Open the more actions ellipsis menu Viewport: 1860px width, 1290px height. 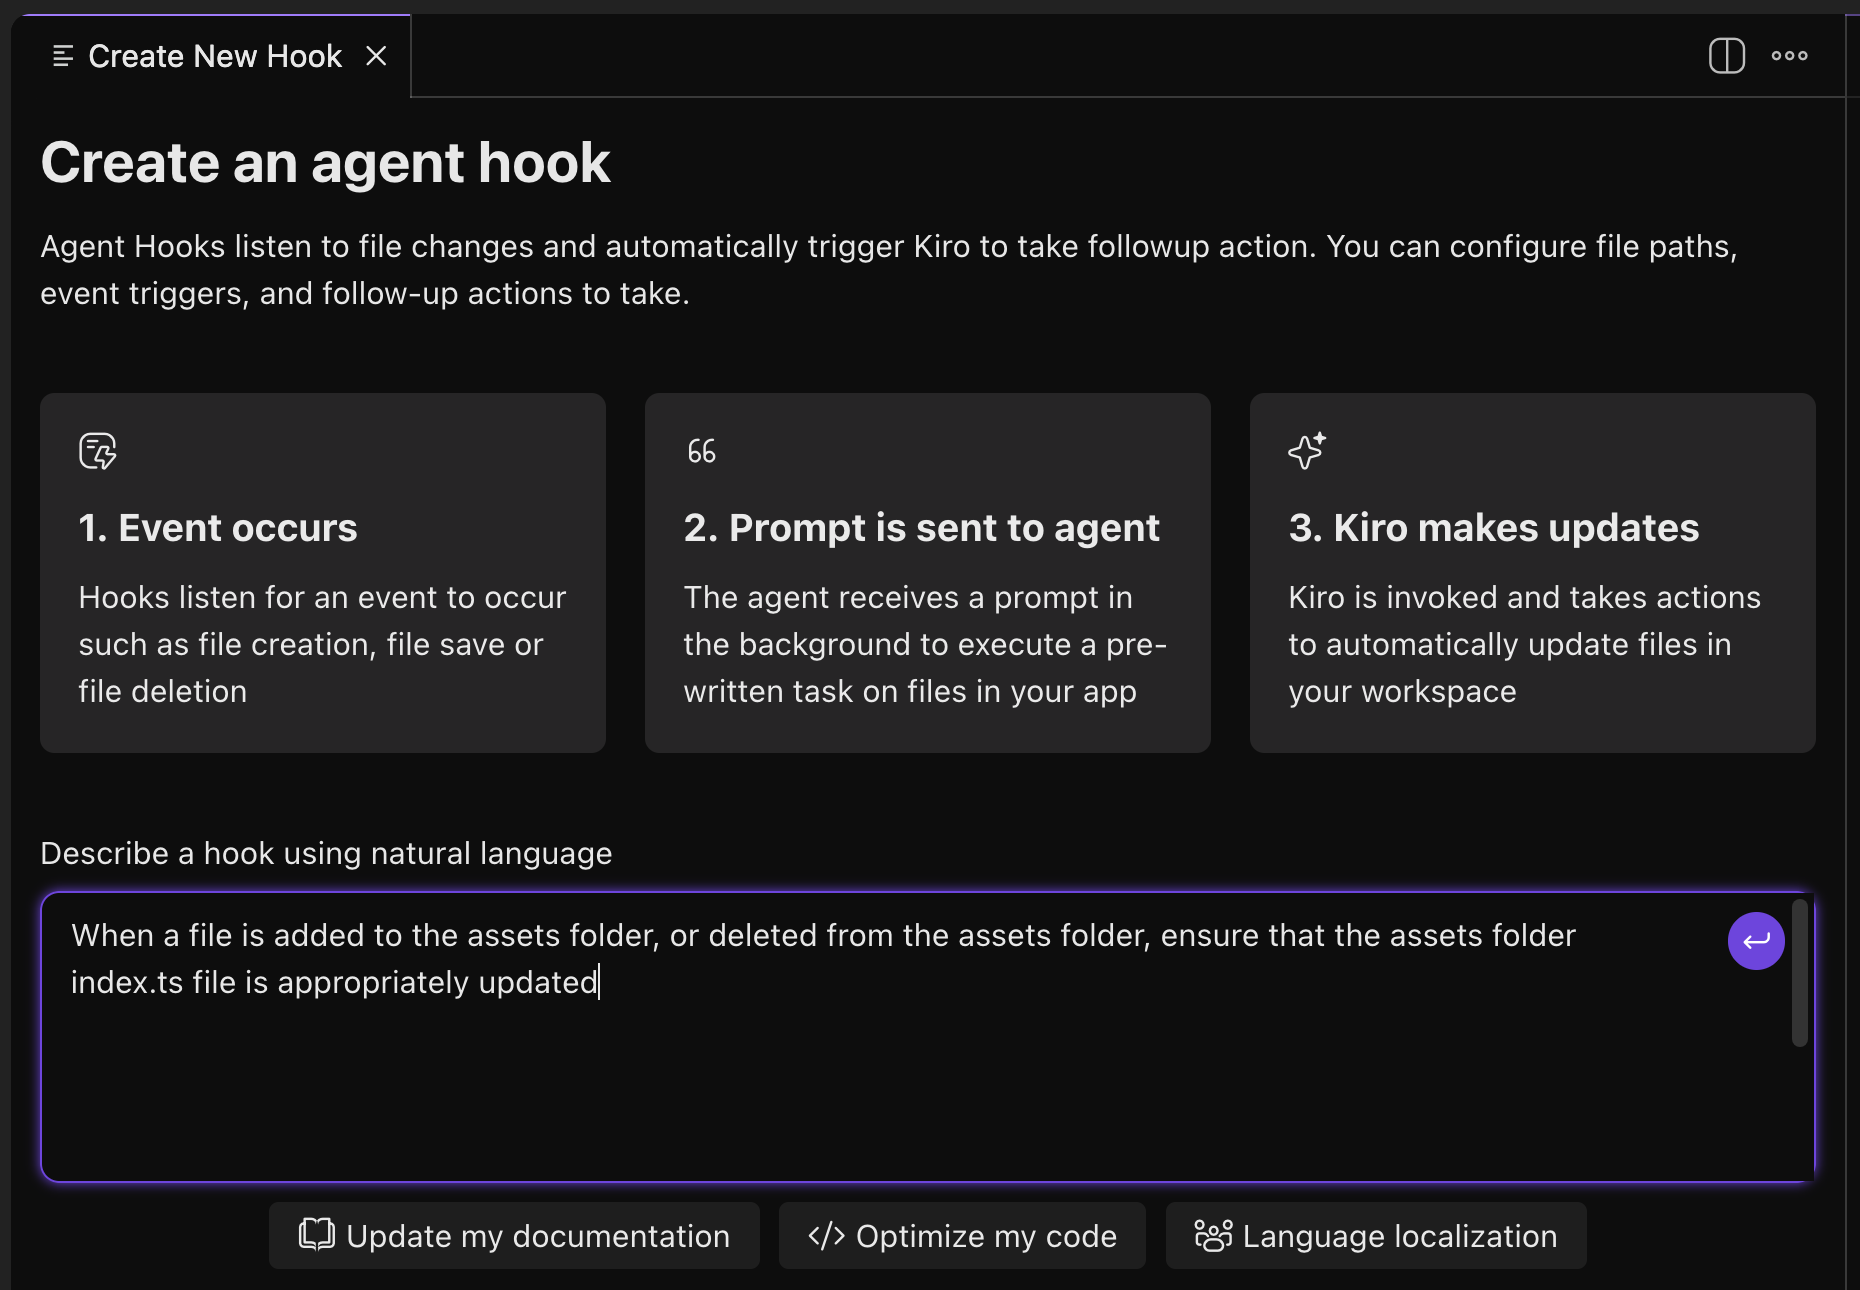[x=1789, y=56]
